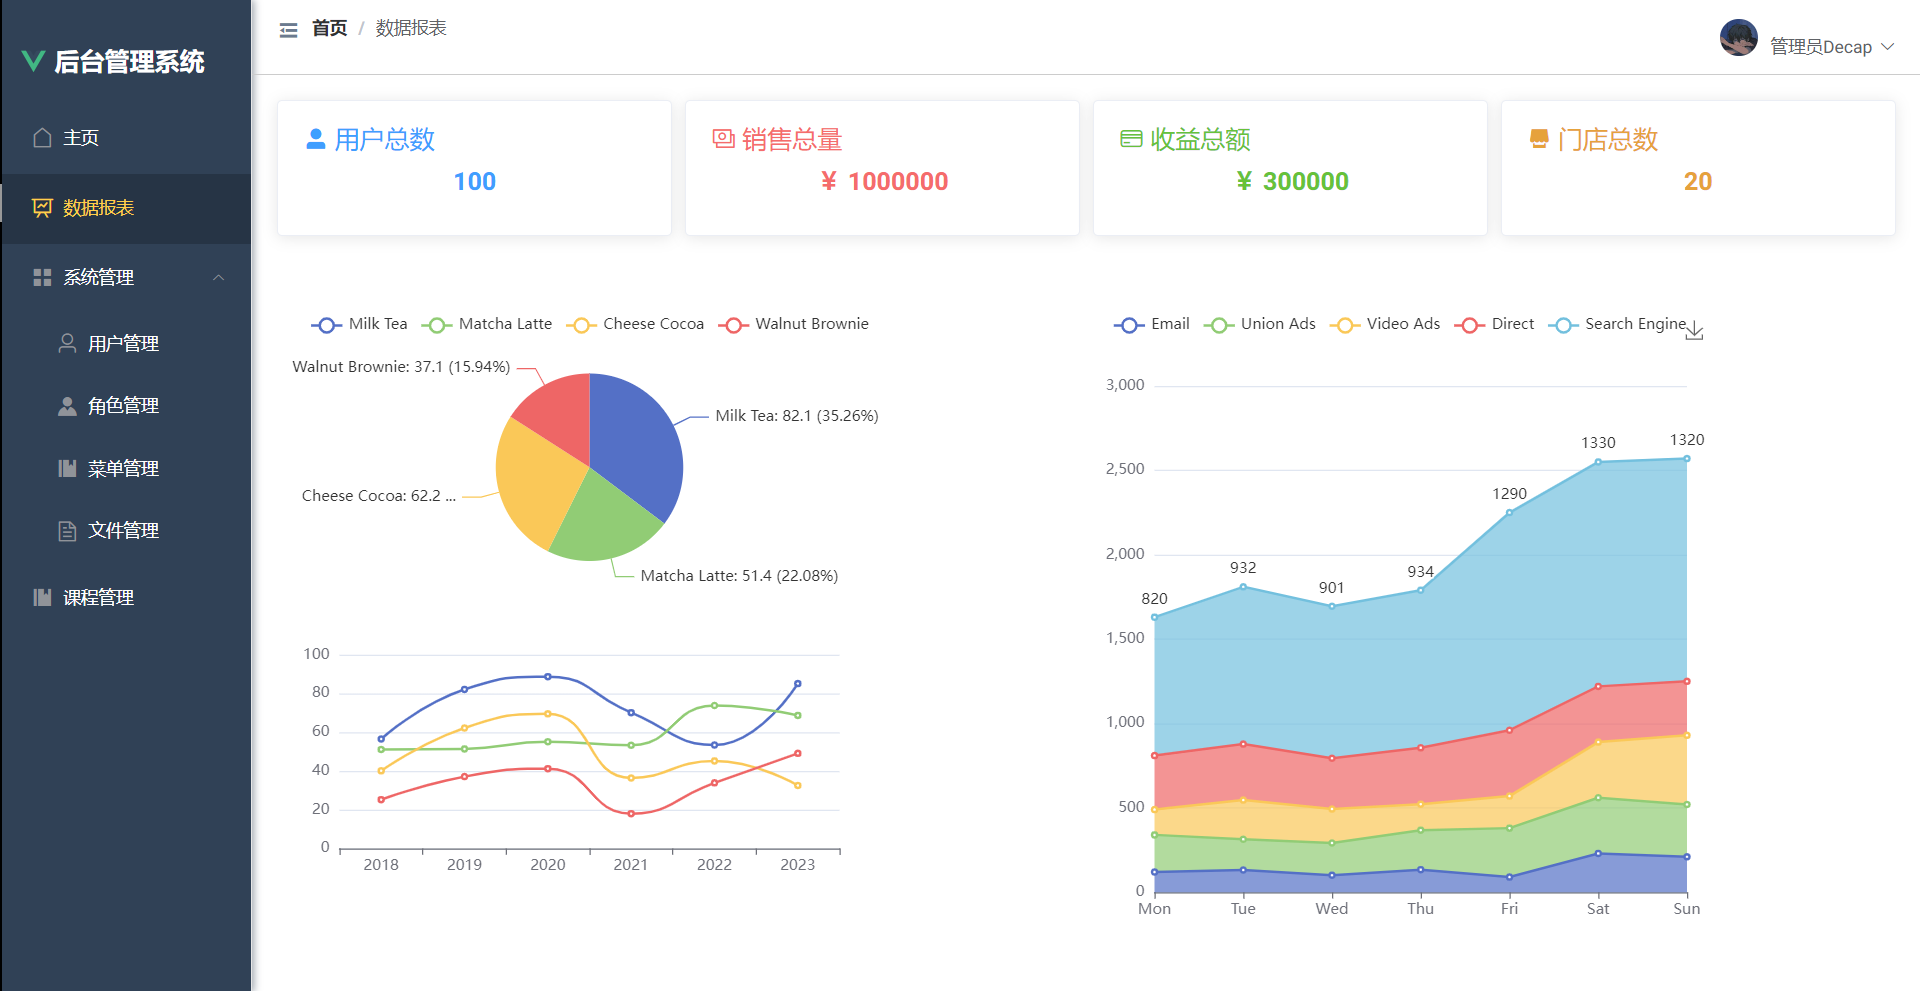Click the 文件管理 file icon
The height and width of the screenshot is (991, 1920).
(67, 530)
